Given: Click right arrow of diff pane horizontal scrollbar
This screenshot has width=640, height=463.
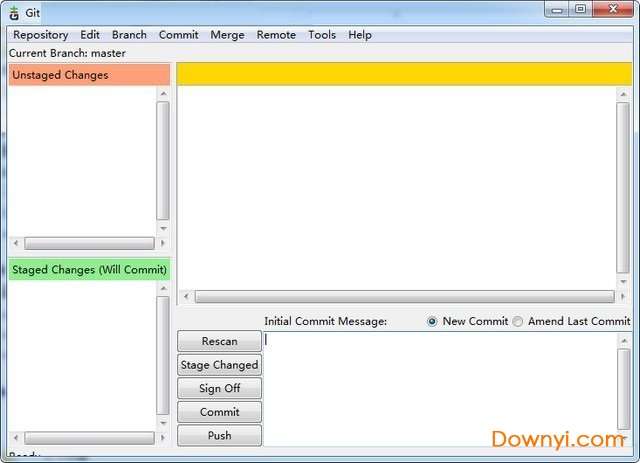Looking at the screenshot, I should (x=623, y=296).
